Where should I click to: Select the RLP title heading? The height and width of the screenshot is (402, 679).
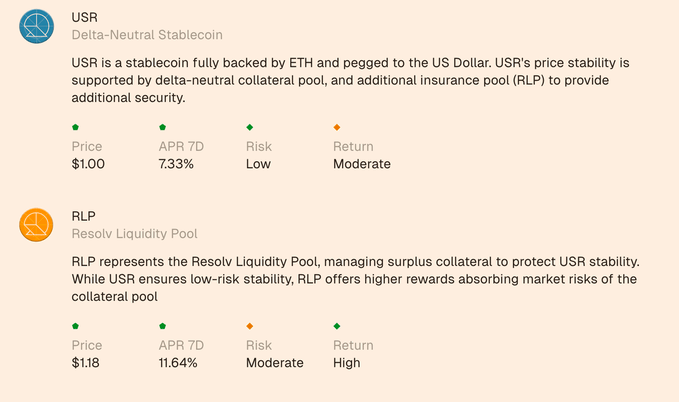tap(84, 215)
